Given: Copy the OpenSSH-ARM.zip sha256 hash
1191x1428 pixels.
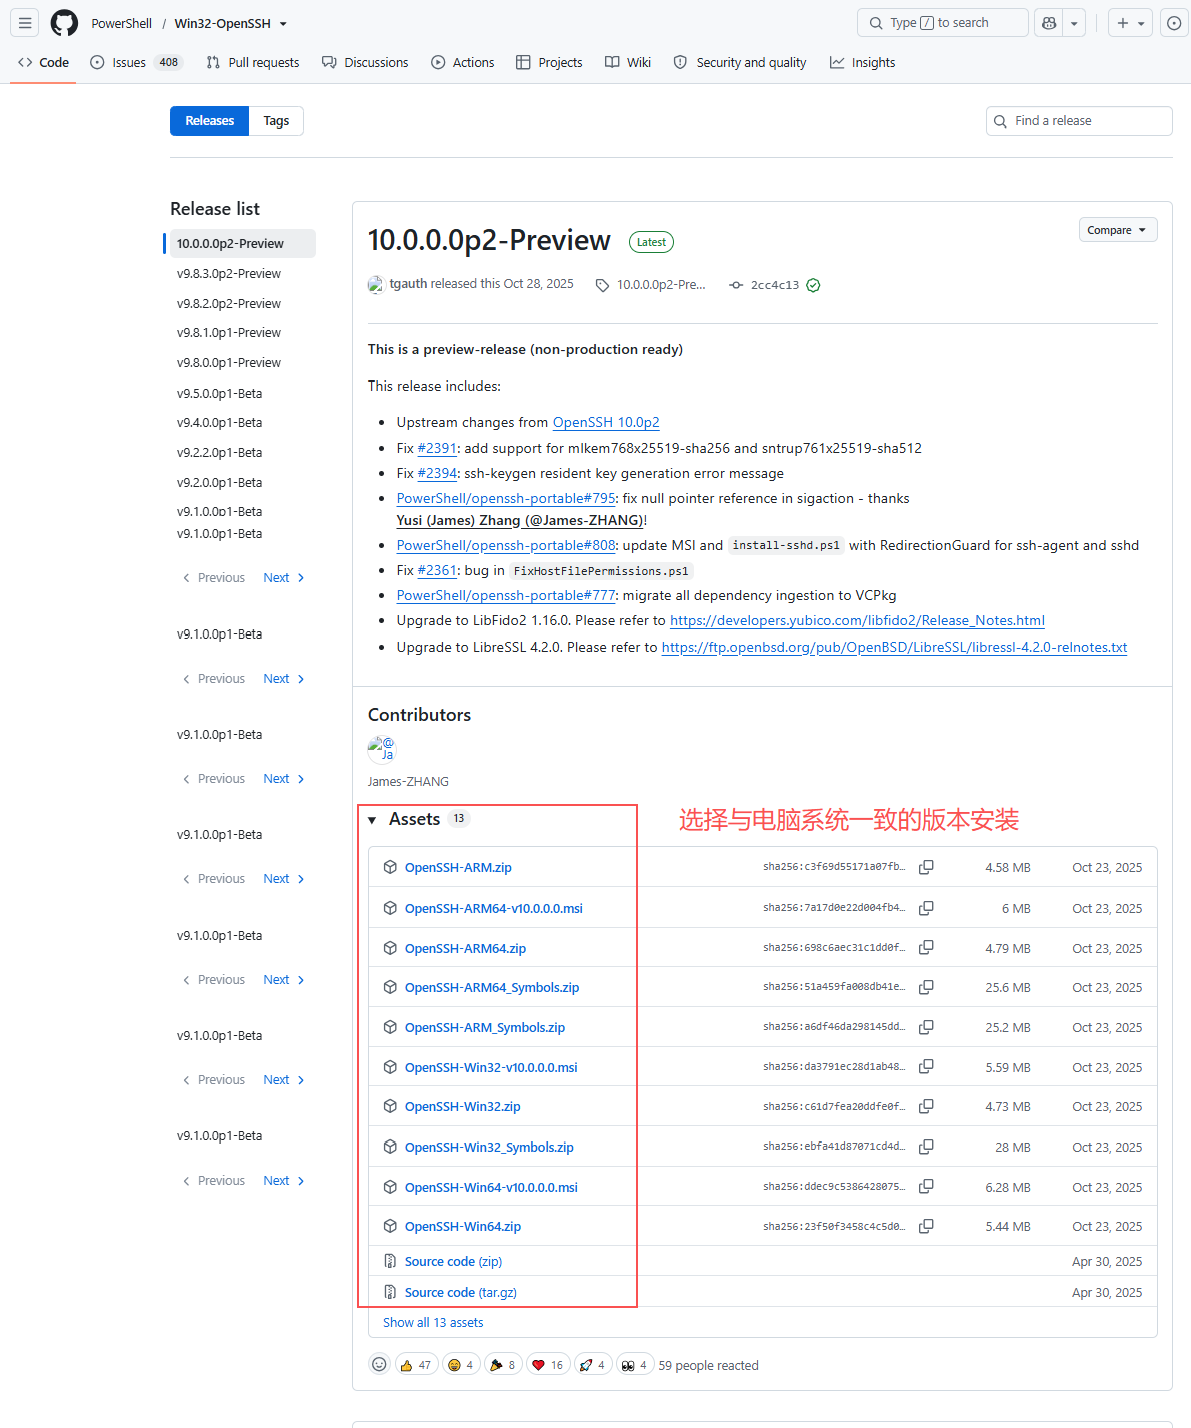Looking at the screenshot, I should tap(926, 867).
